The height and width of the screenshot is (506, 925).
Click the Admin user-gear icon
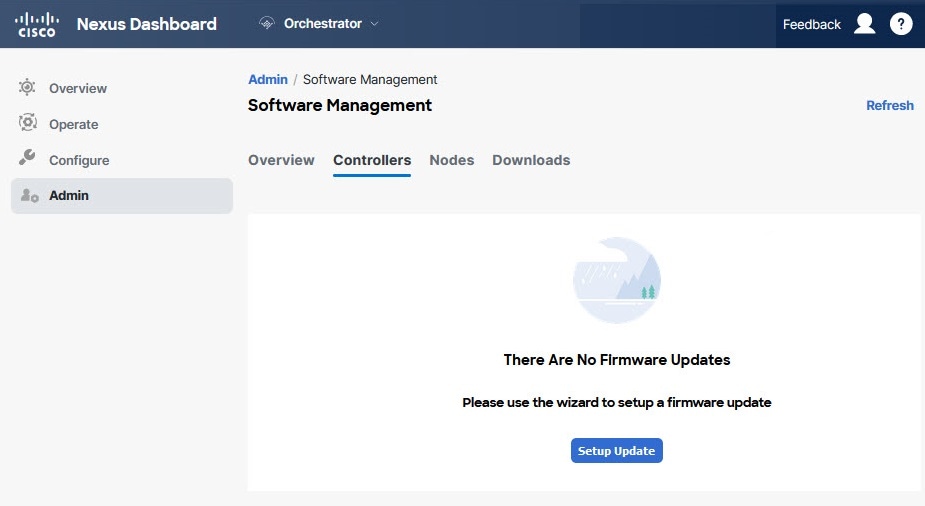coord(29,195)
